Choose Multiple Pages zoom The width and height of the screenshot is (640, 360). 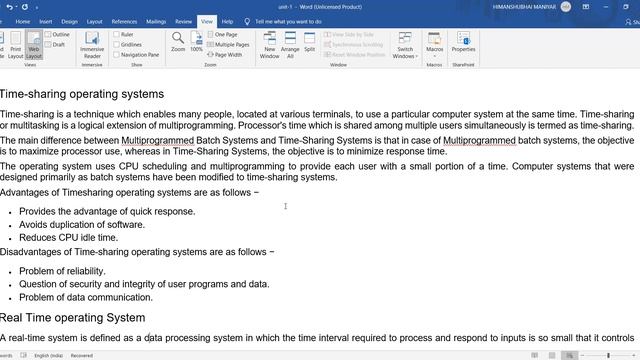tap(228, 44)
